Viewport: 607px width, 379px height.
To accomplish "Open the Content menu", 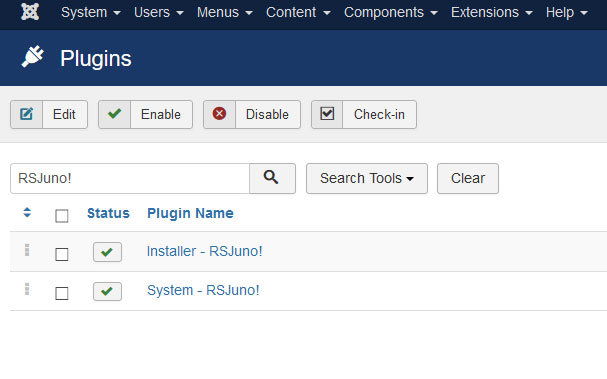I will point(298,12).
